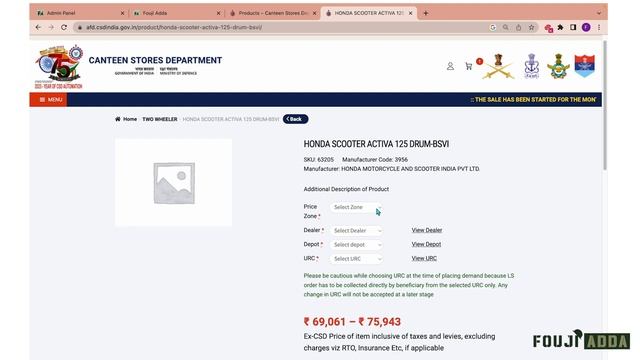Viewport: 640px width, 360px height.
Task: Open a new browser tab
Action: pyautogui.click(x=426, y=13)
